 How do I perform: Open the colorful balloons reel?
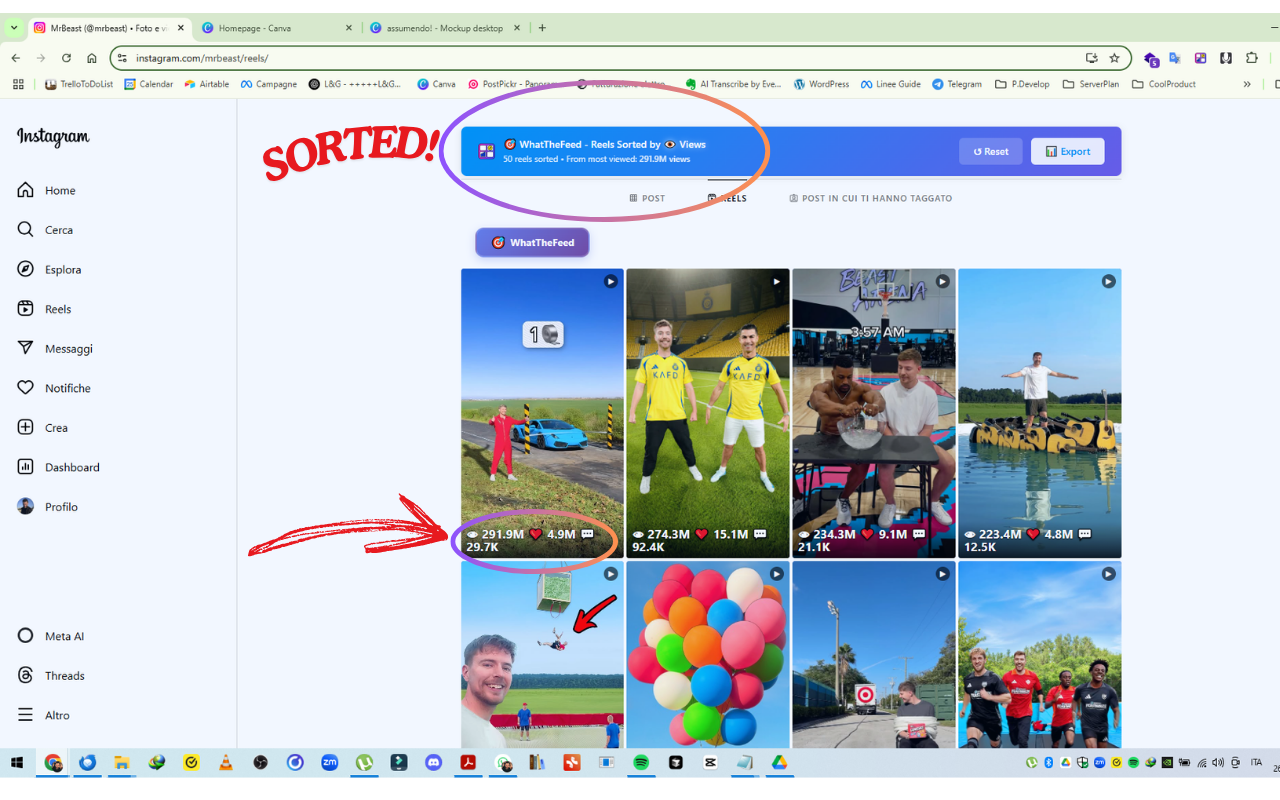[708, 654]
